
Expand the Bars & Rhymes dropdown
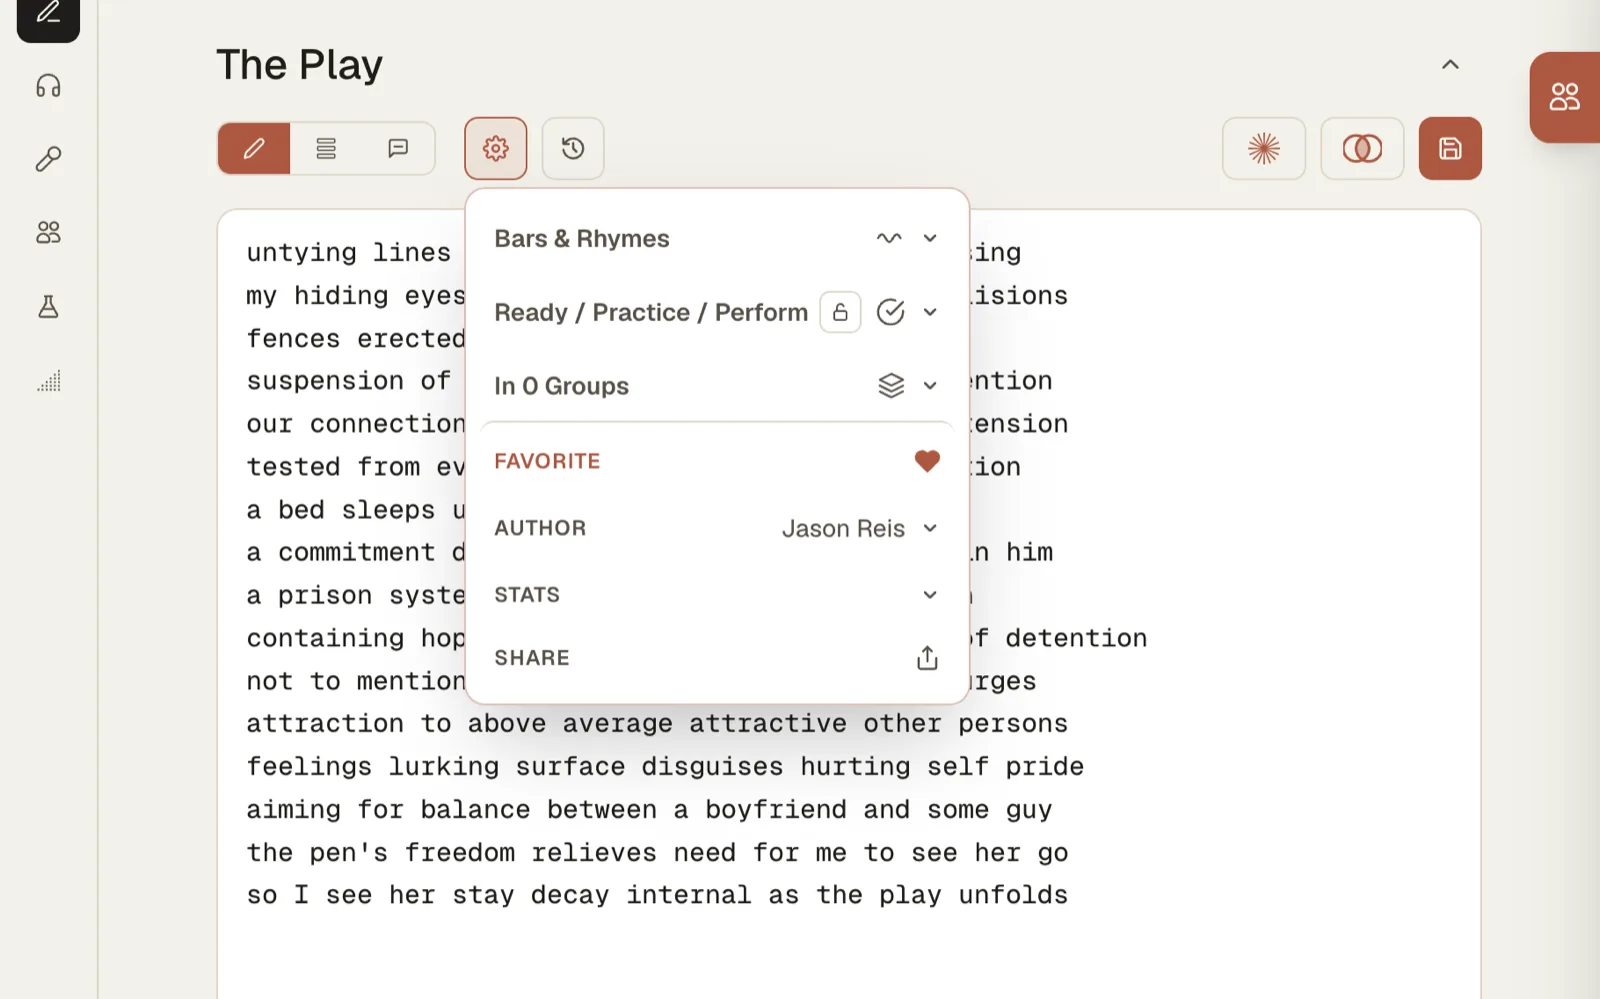930,238
